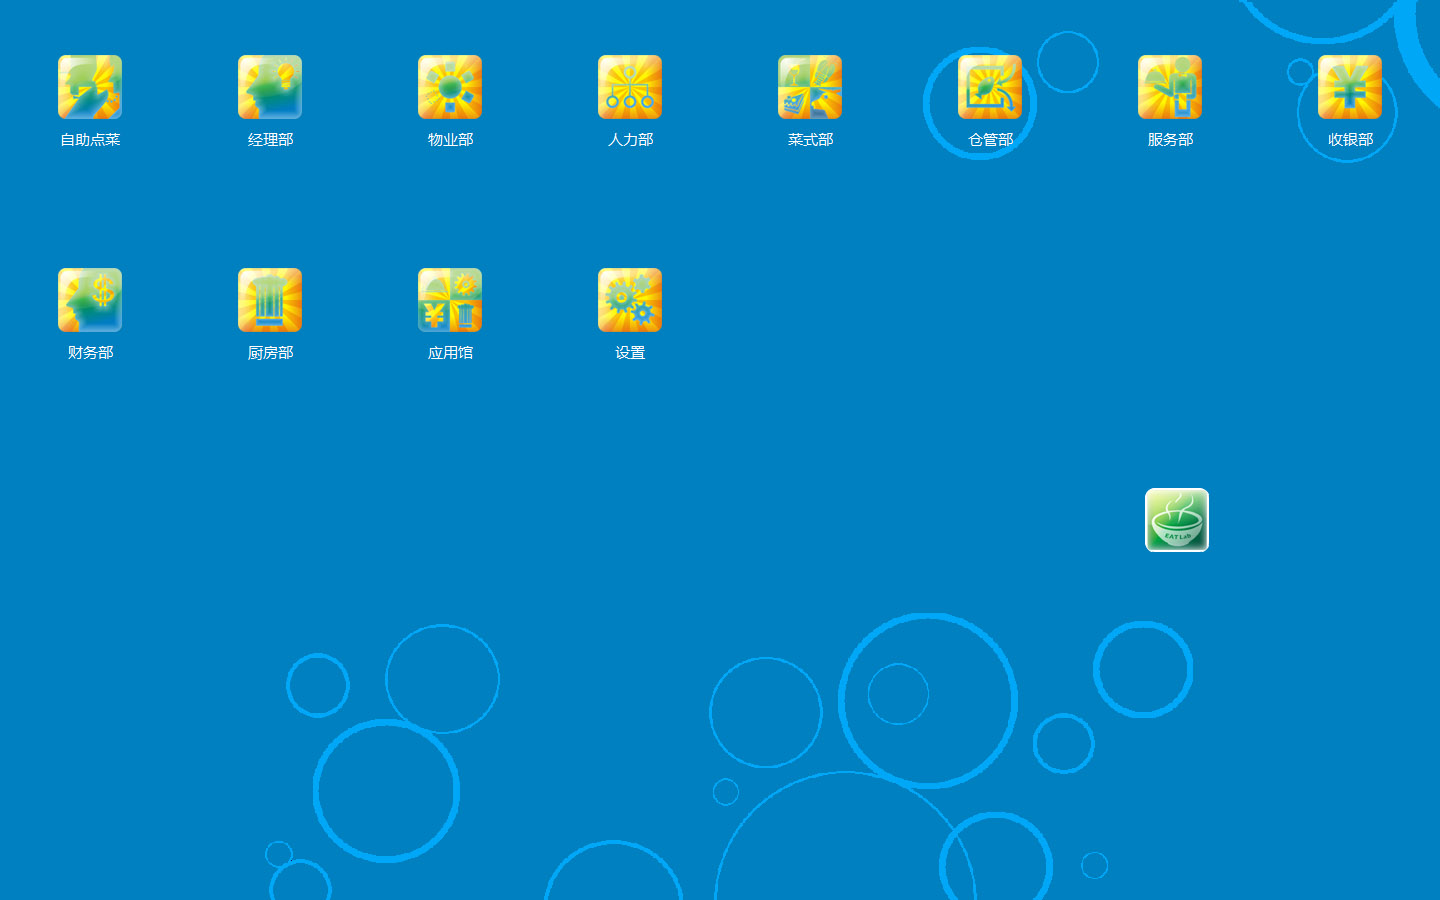Select the 人力部 human resources icon
Image resolution: width=1440 pixels, height=900 pixels.
point(630,87)
